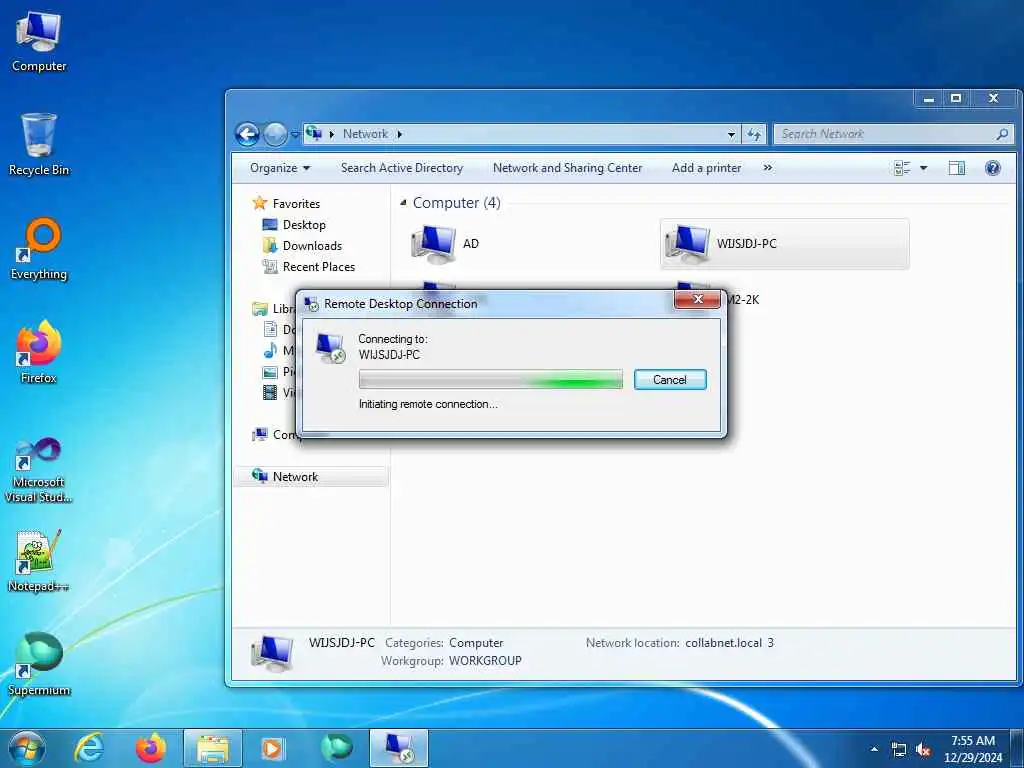Open the Organize menu
Viewport: 1024px width, 768px height.
click(280, 168)
